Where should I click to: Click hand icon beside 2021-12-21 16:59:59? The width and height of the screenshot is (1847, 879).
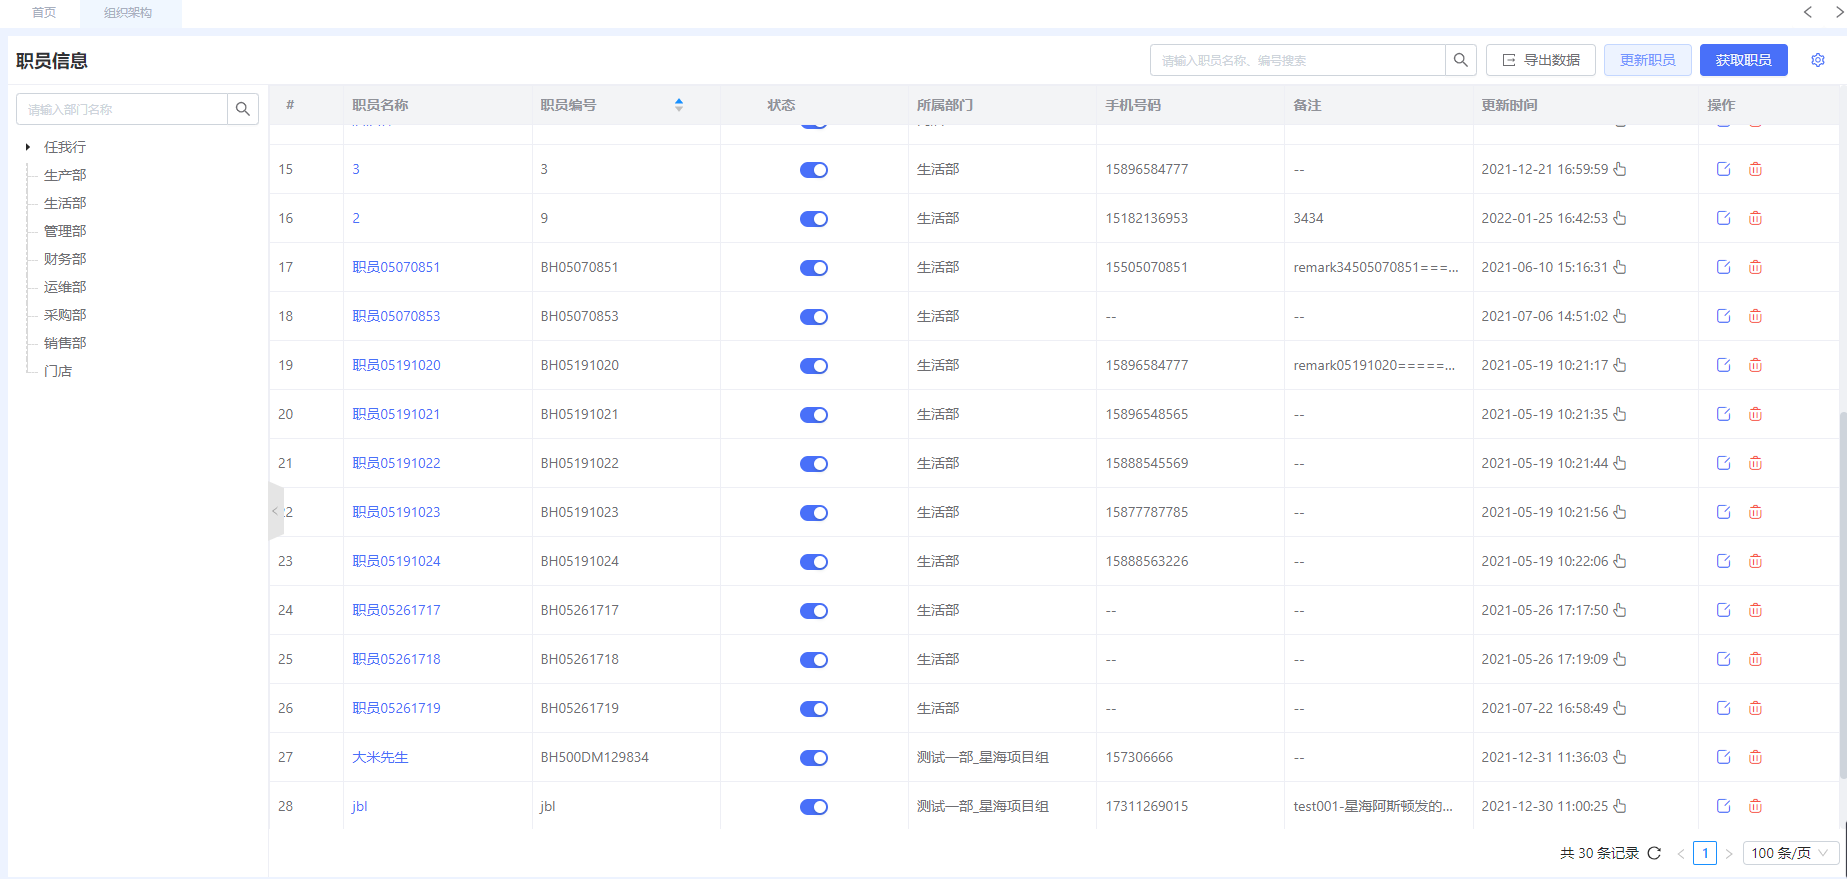[1620, 169]
